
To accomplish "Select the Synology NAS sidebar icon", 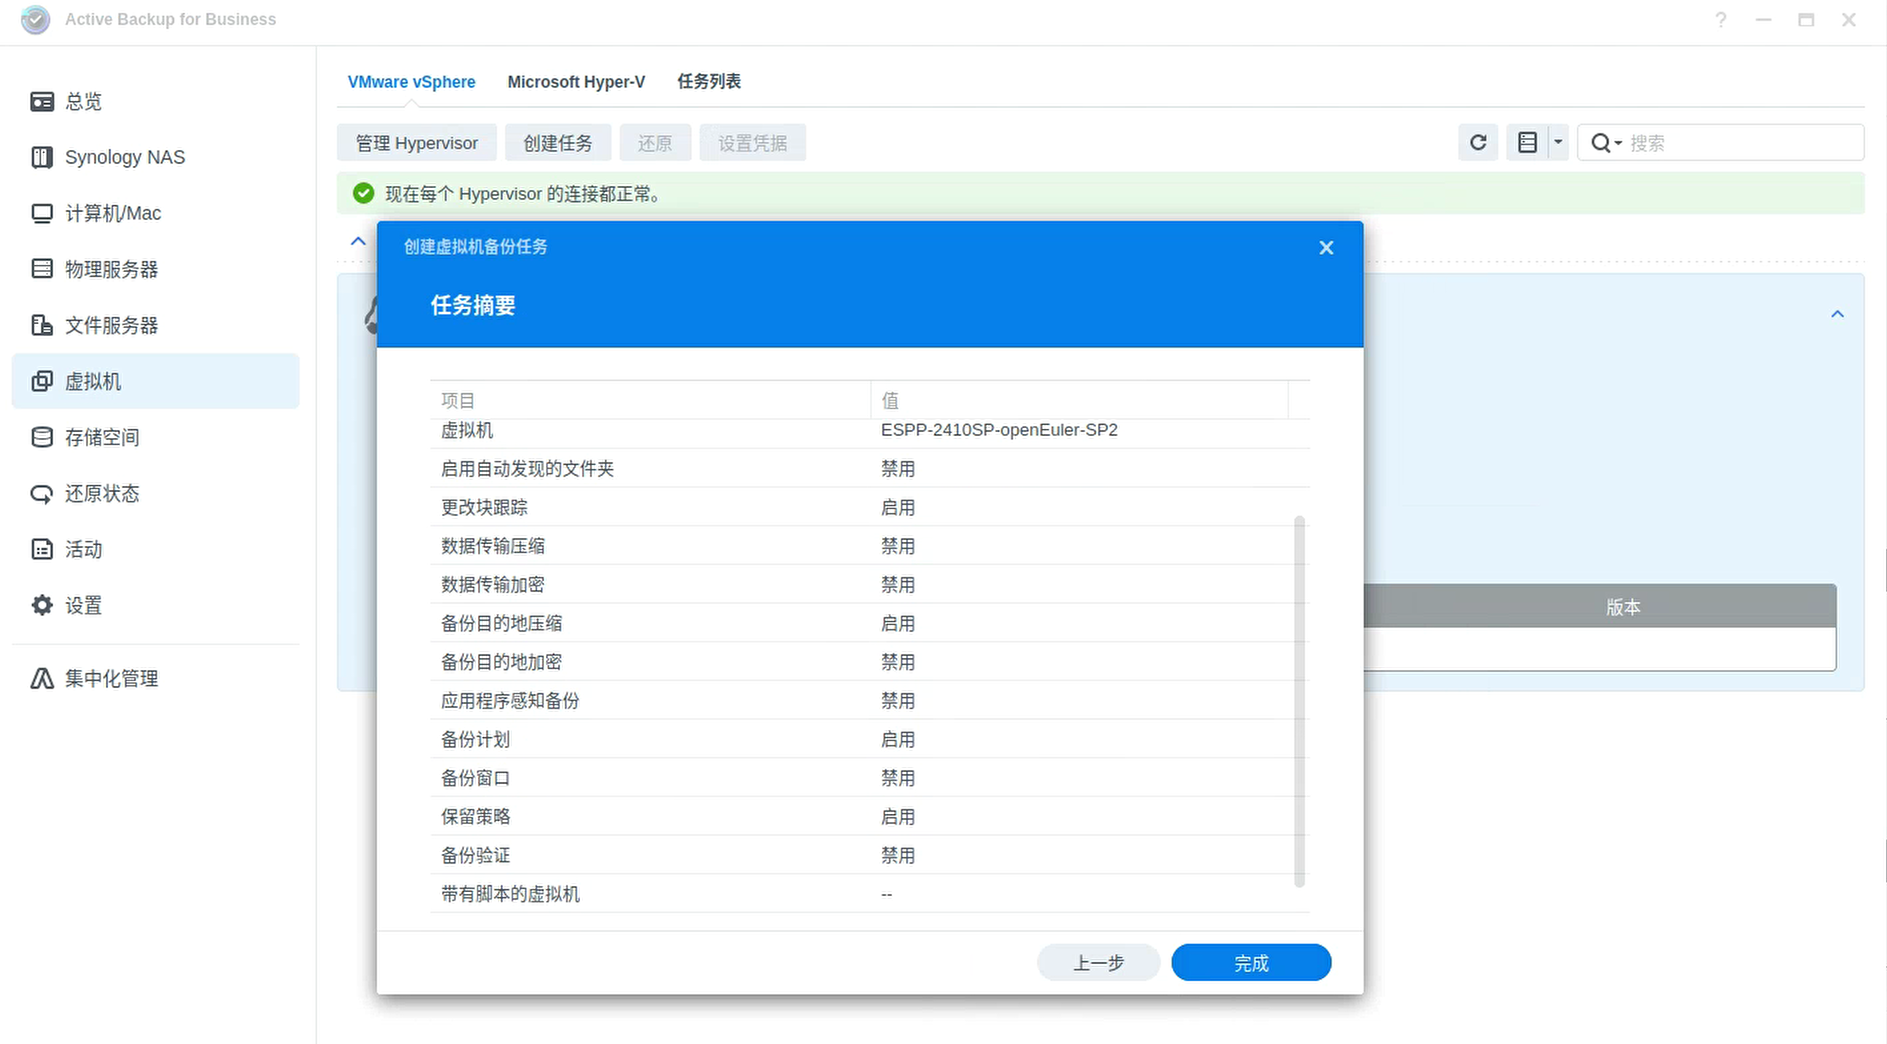I will point(124,157).
